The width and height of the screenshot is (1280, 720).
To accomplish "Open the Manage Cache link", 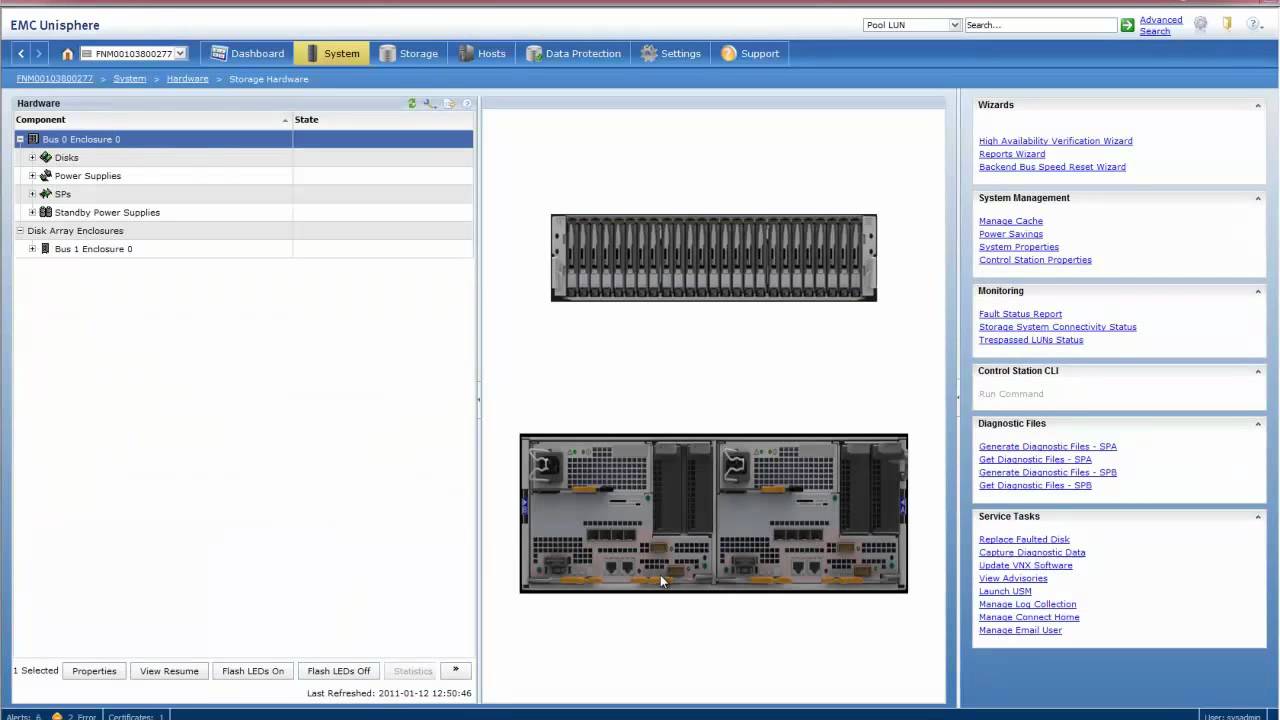I will [x=1010, y=221].
